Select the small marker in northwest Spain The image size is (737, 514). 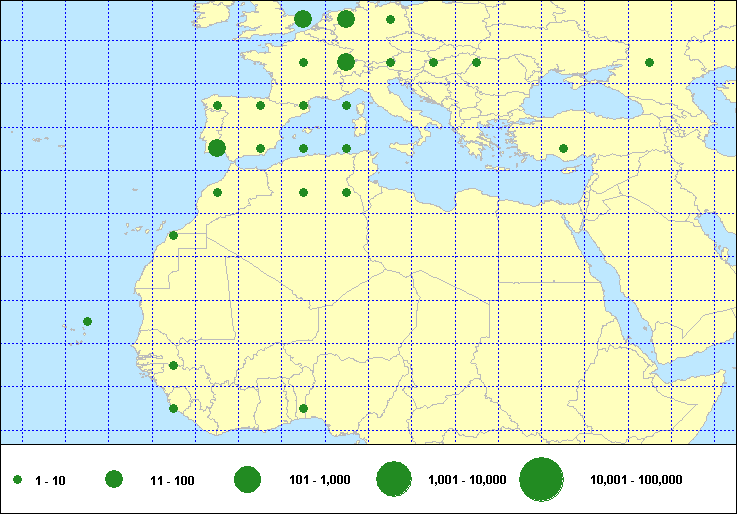(217, 105)
